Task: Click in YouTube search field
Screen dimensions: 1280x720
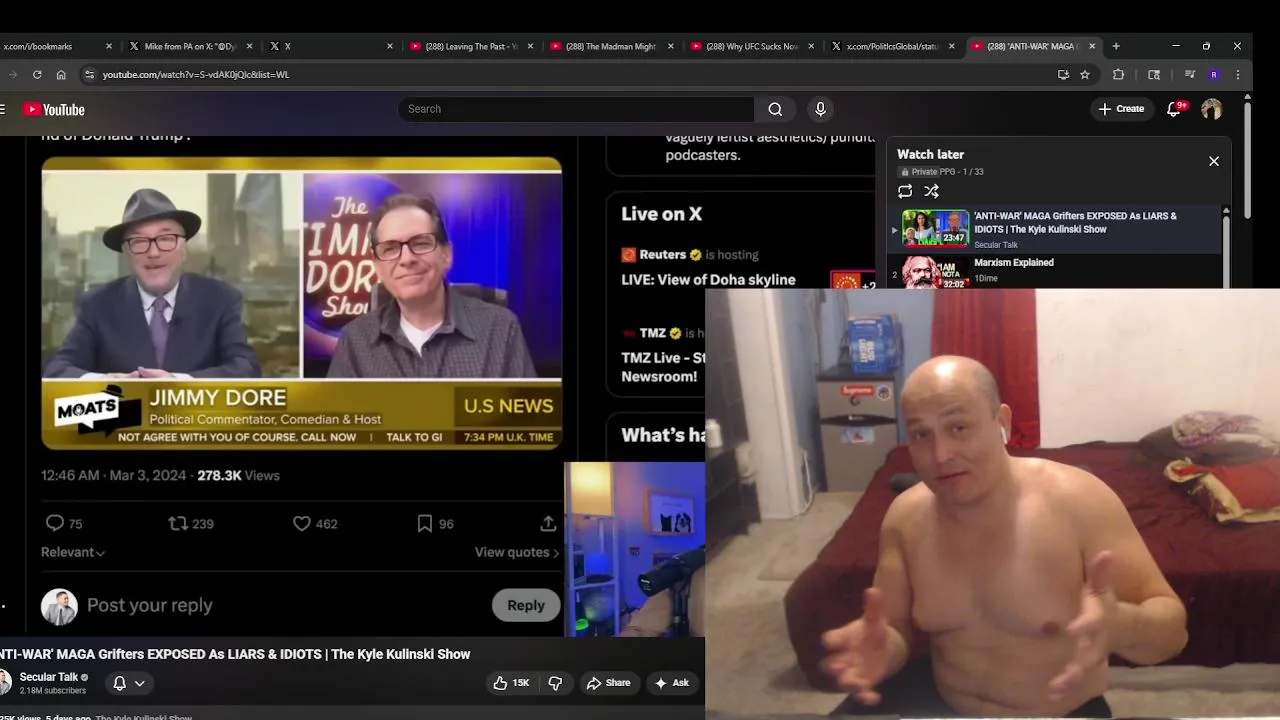Action: pyautogui.click(x=576, y=109)
